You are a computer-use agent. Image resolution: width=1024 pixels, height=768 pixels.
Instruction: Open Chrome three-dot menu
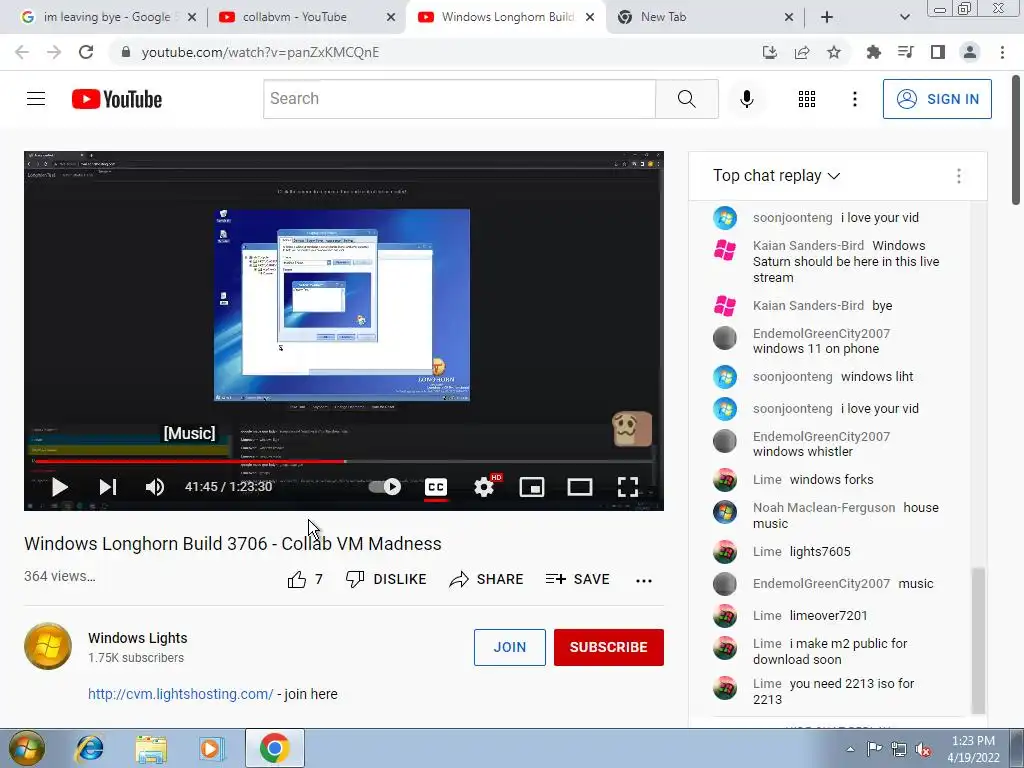(1002, 52)
